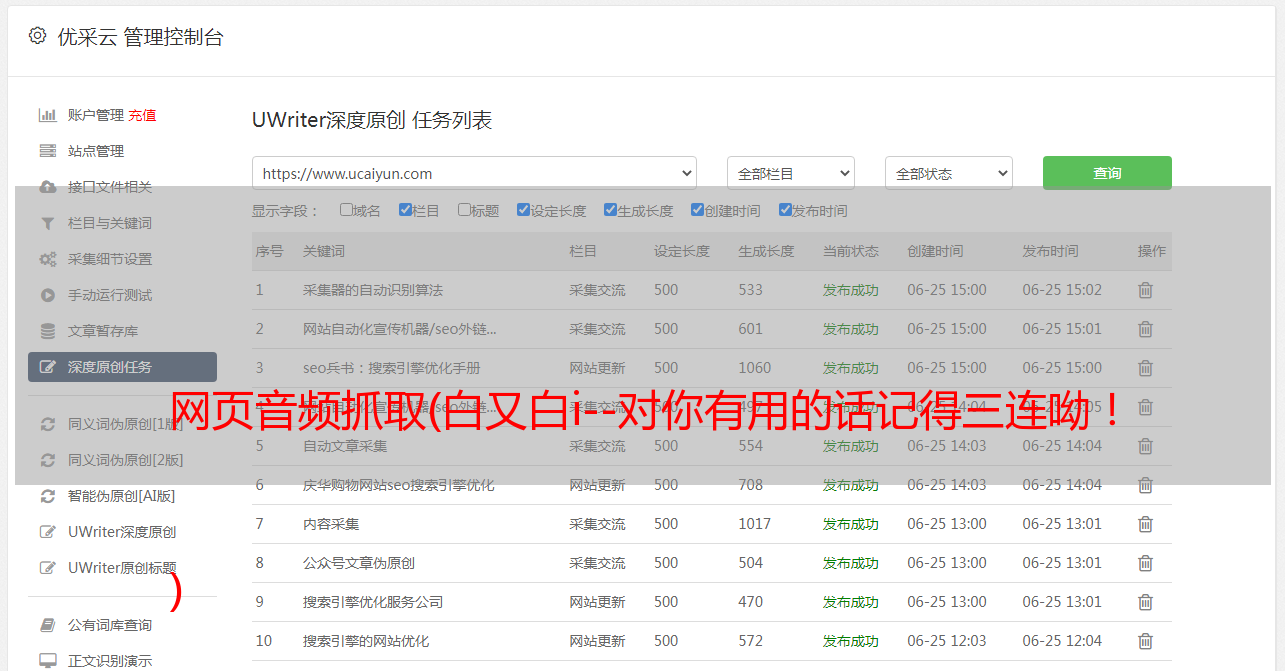Open UWriter深度原创 sidebar link
The width and height of the screenshot is (1285, 671).
click(x=122, y=532)
